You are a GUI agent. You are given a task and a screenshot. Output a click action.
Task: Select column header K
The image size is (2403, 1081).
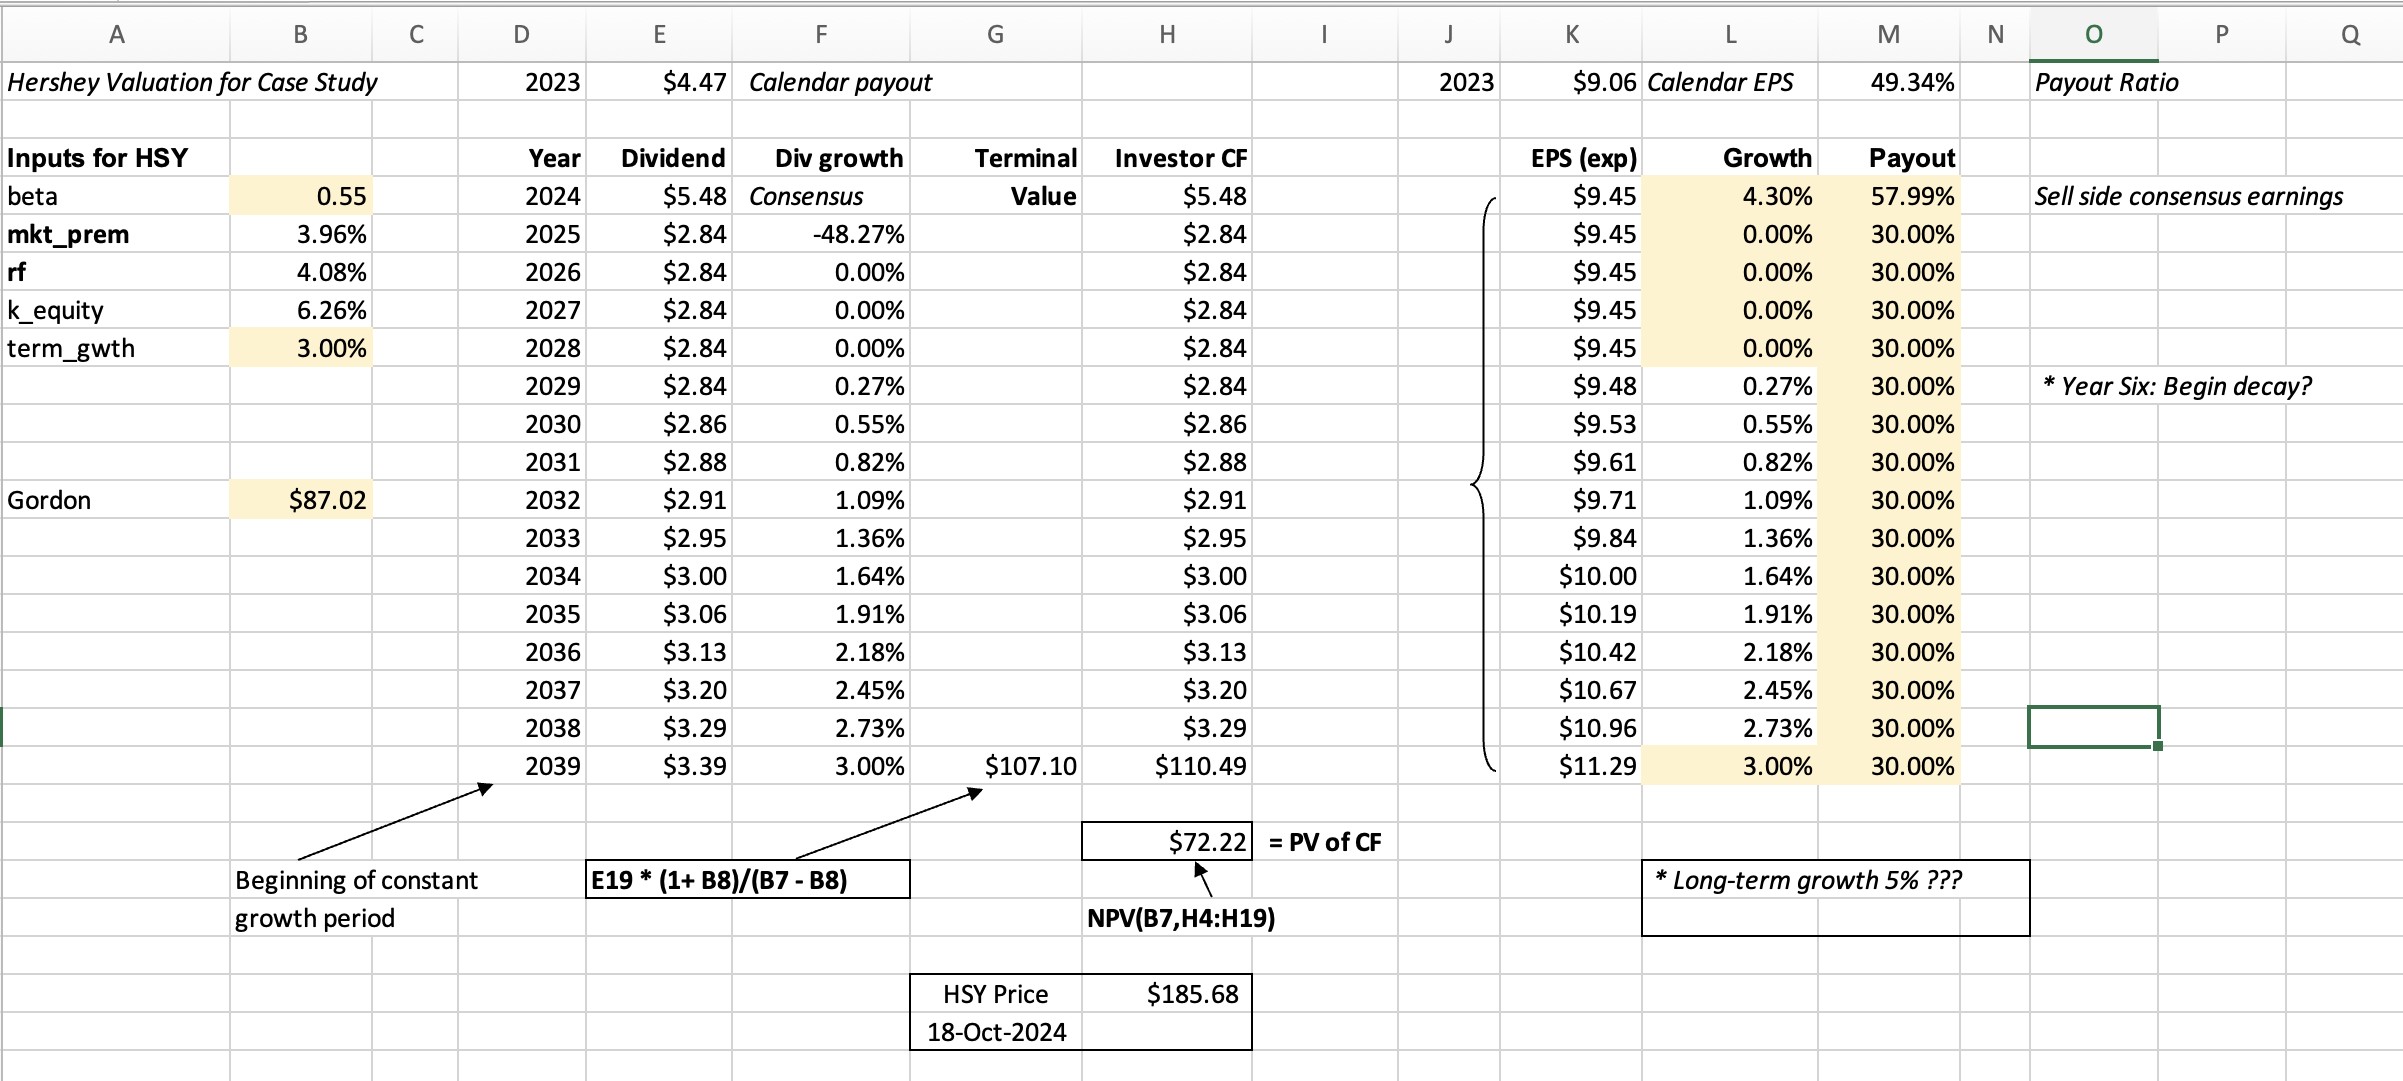[1571, 33]
